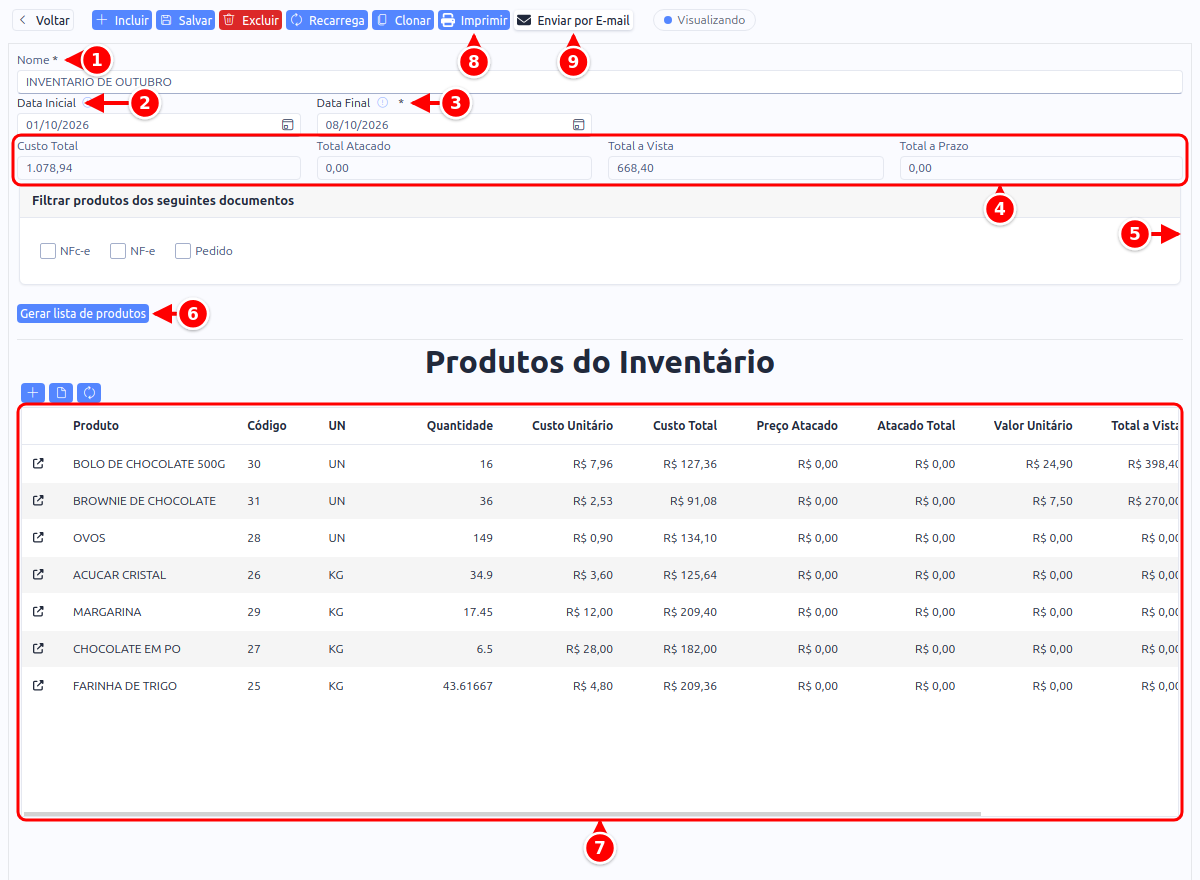Select ACUCAR CRISTAL product name
1200x880 pixels.
pos(120,575)
